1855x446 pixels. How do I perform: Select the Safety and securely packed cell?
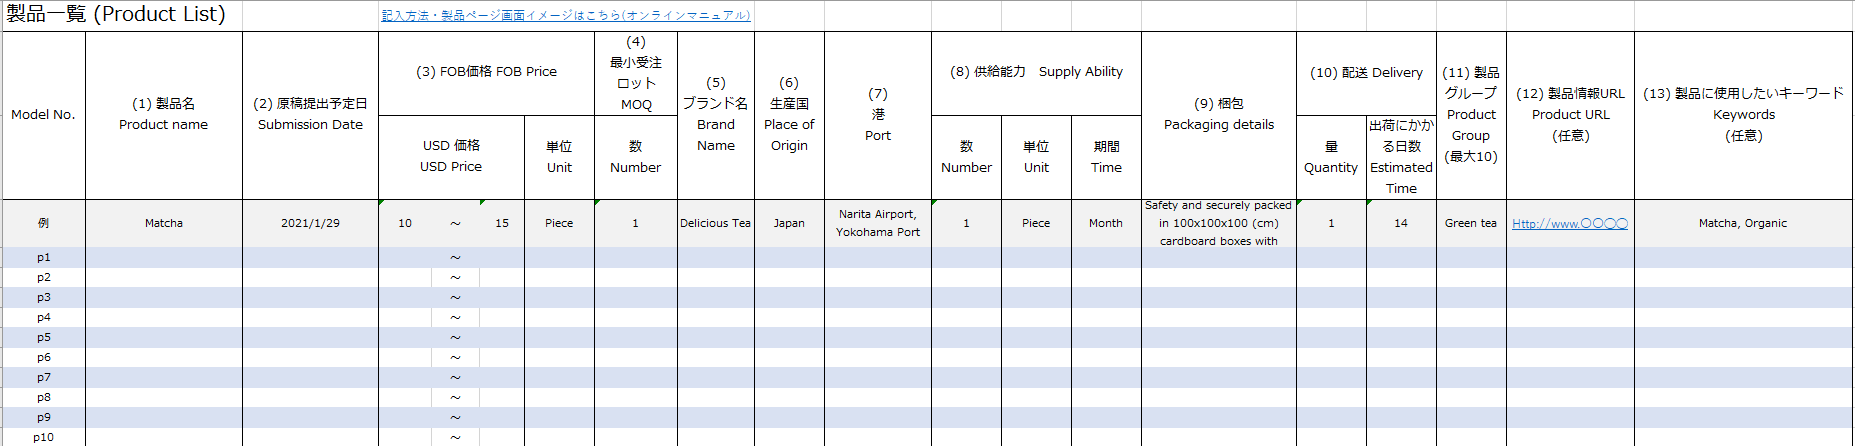pyautogui.click(x=1219, y=223)
